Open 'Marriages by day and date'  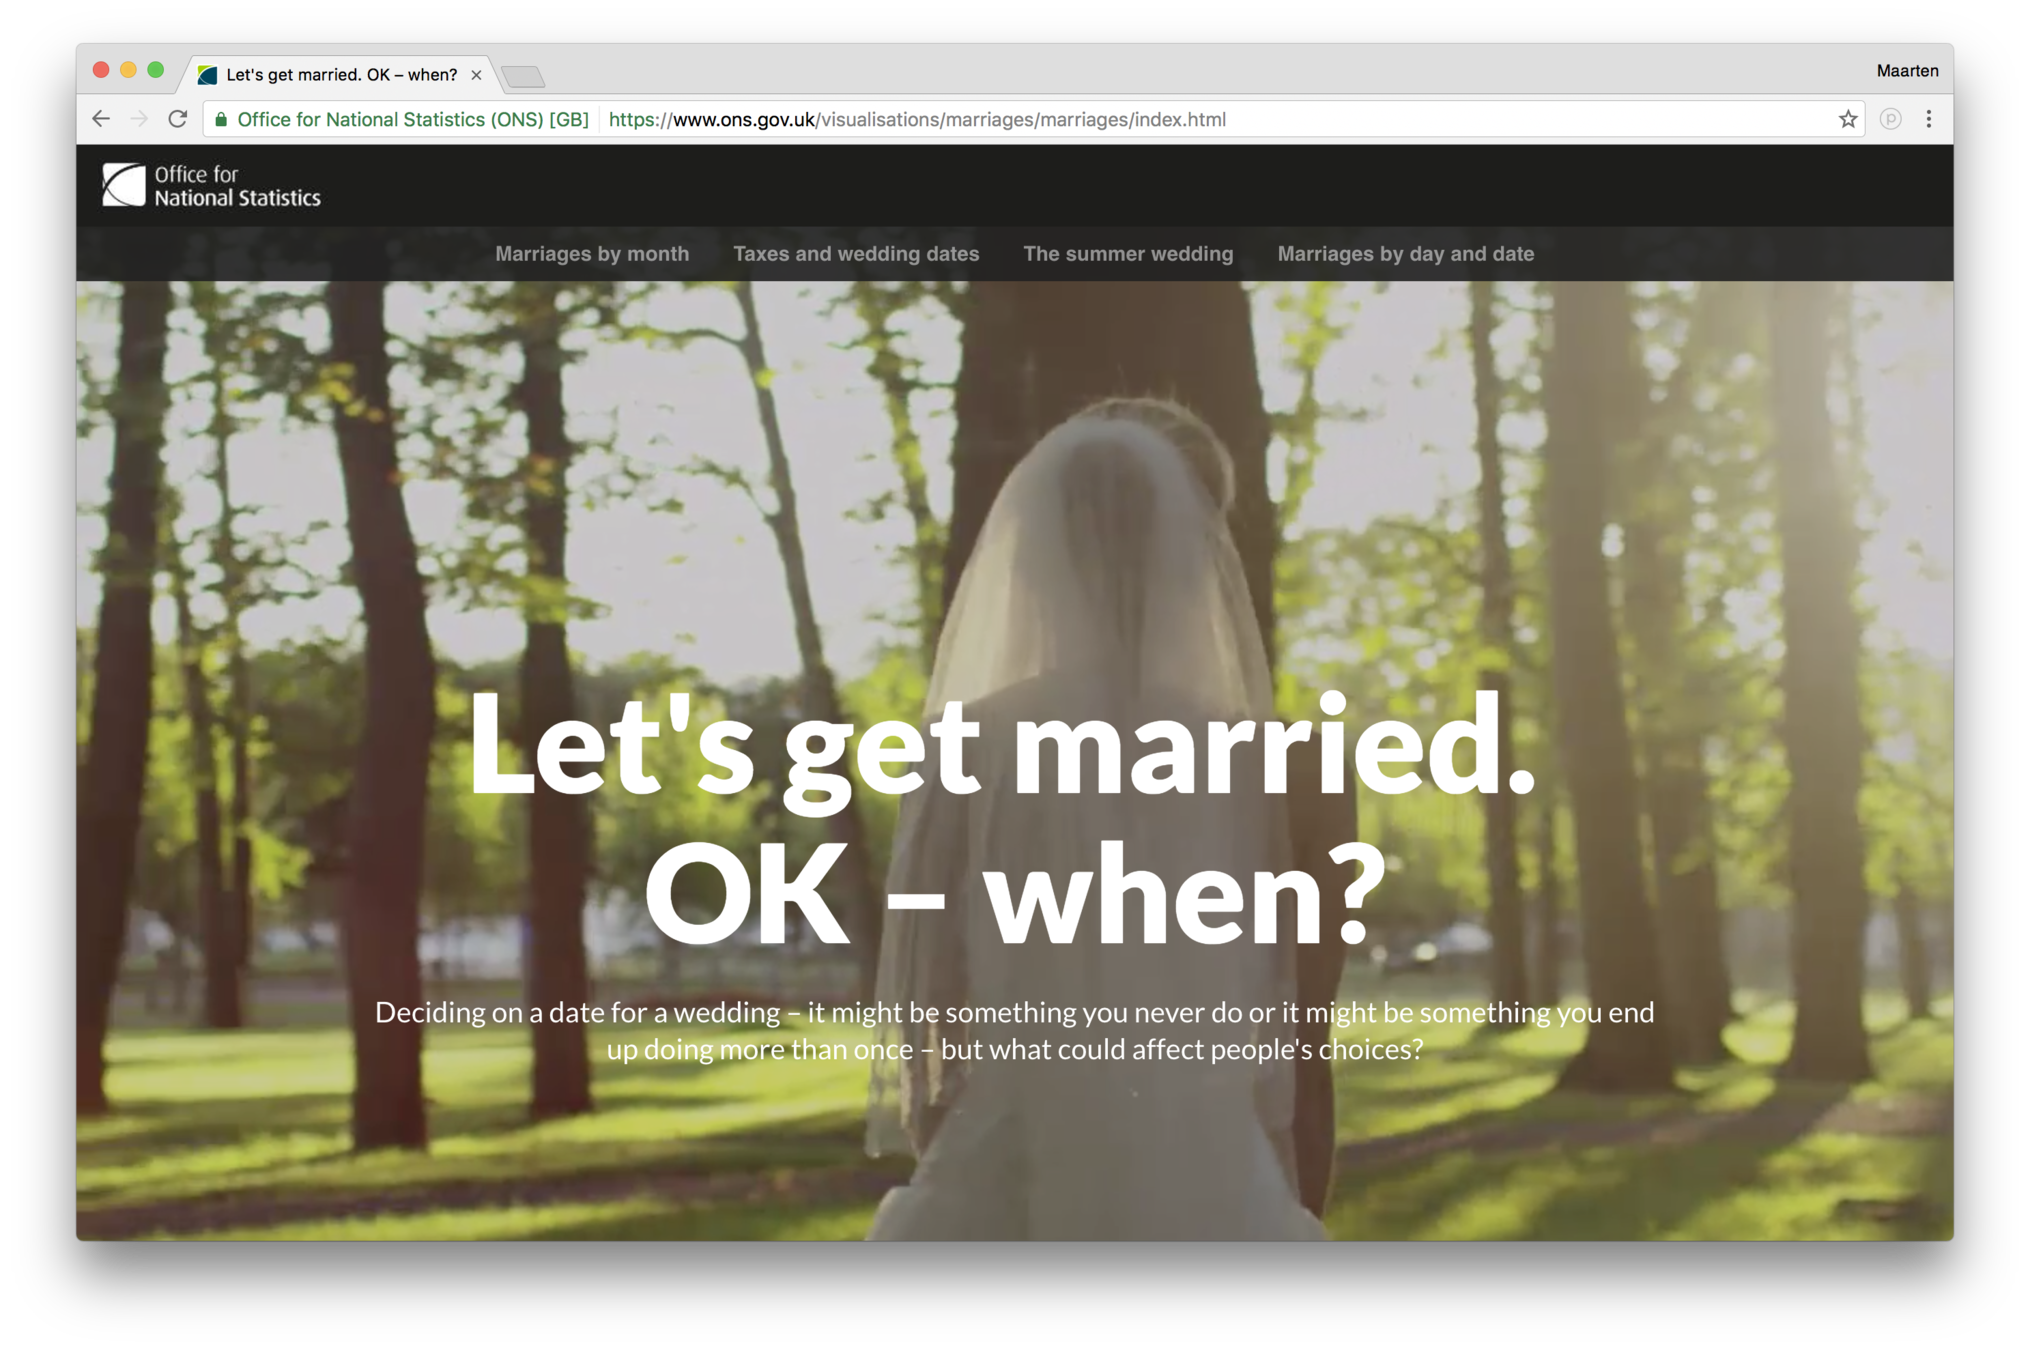pyautogui.click(x=1405, y=254)
